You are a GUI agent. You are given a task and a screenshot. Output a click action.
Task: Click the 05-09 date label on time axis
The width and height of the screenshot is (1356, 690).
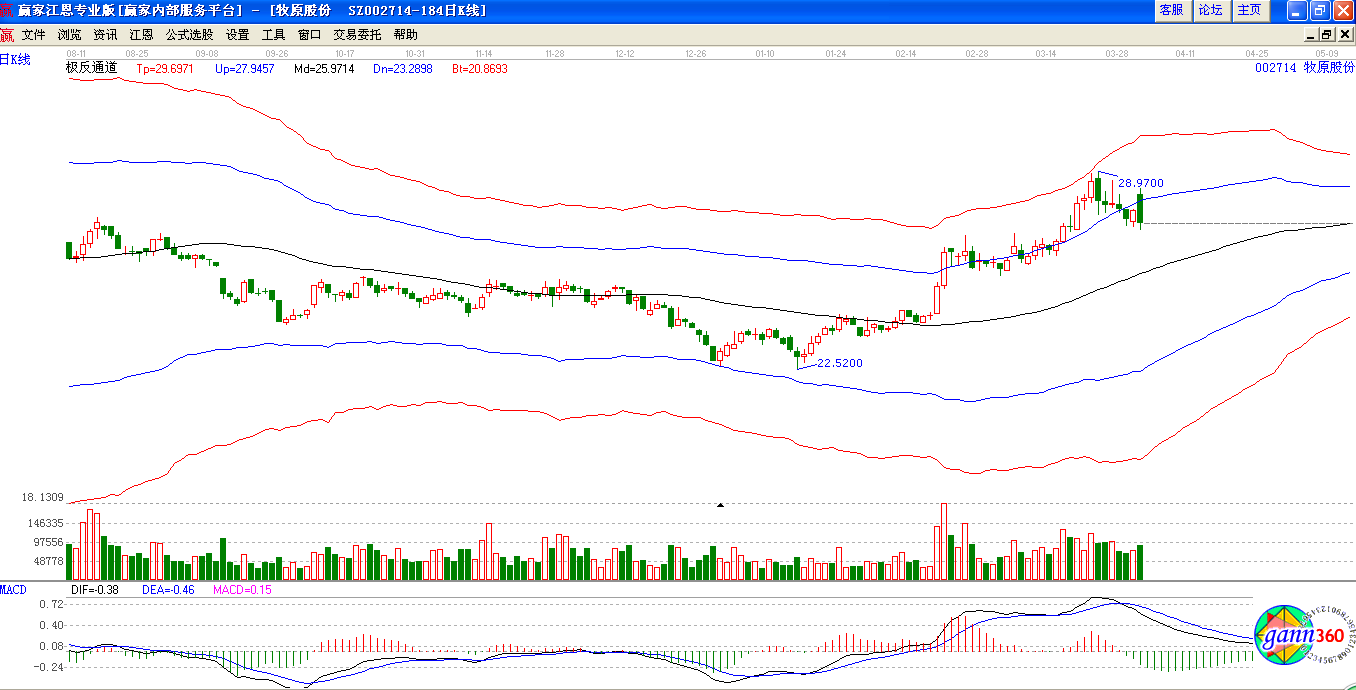tap(1327, 53)
